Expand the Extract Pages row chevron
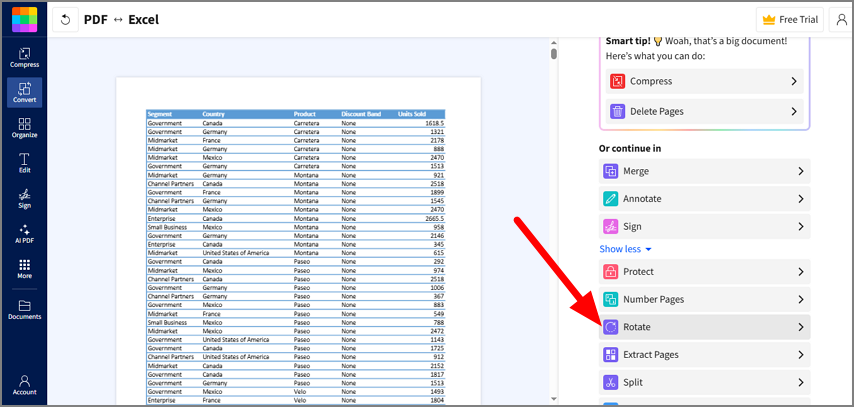854x407 pixels. 801,355
